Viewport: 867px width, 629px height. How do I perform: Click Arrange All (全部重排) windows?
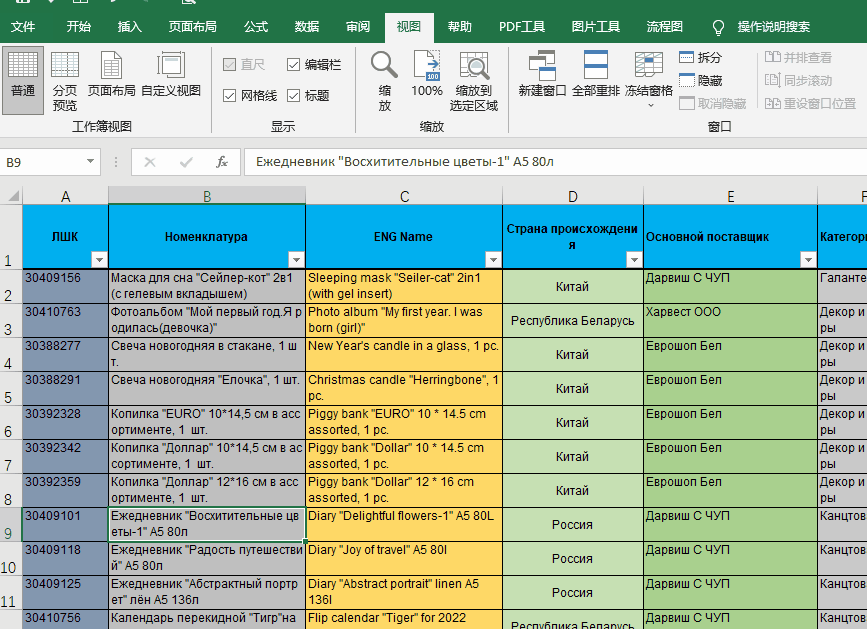pos(596,76)
